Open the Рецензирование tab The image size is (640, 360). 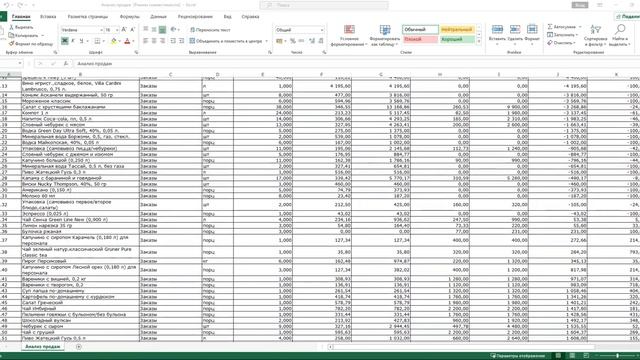click(x=195, y=17)
